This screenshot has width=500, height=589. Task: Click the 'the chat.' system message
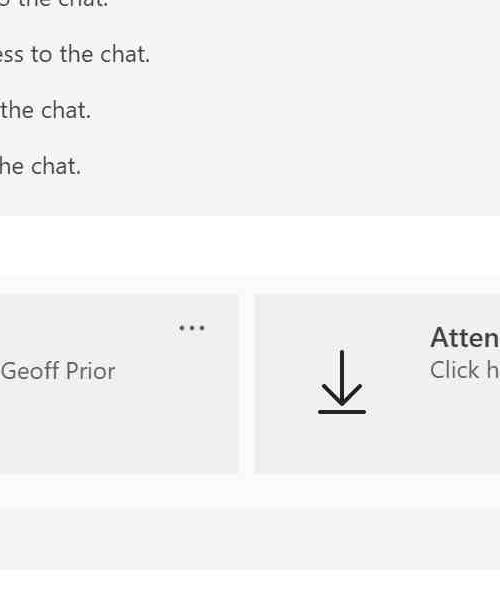[x=45, y=110]
